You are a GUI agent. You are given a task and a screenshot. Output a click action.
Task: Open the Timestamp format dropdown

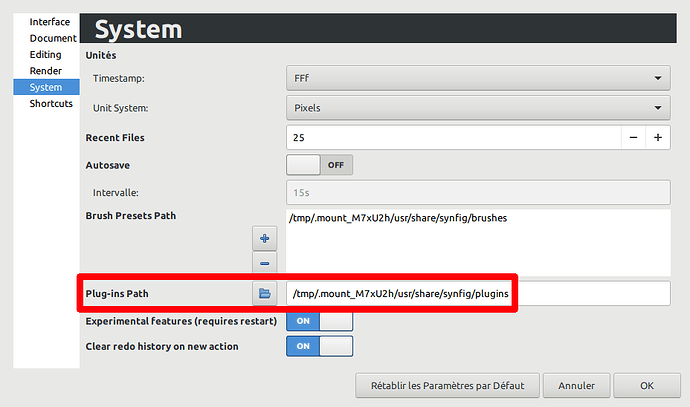(477, 77)
